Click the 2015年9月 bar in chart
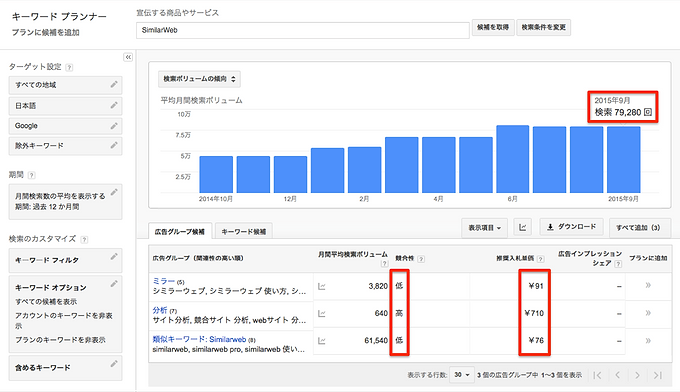680x392 pixels. coord(623,159)
